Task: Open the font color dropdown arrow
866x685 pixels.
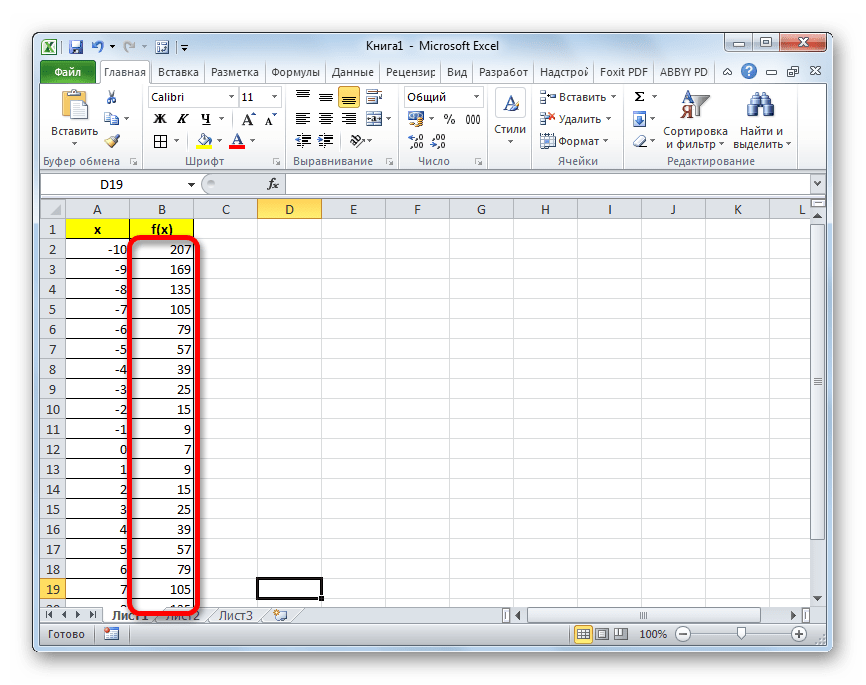Action: coord(252,141)
